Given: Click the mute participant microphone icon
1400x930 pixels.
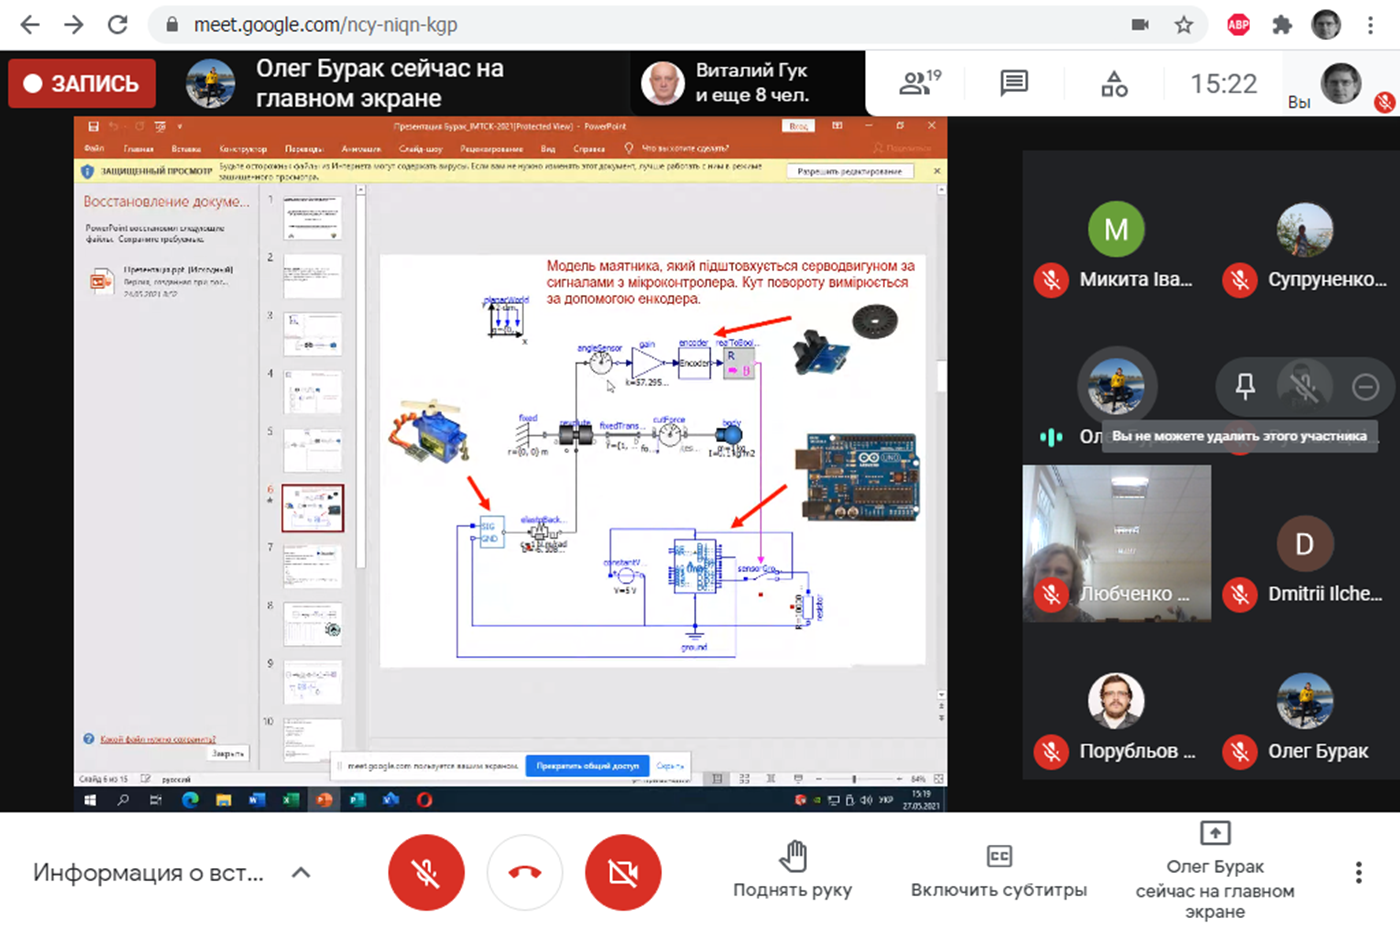Looking at the screenshot, I should (1304, 386).
